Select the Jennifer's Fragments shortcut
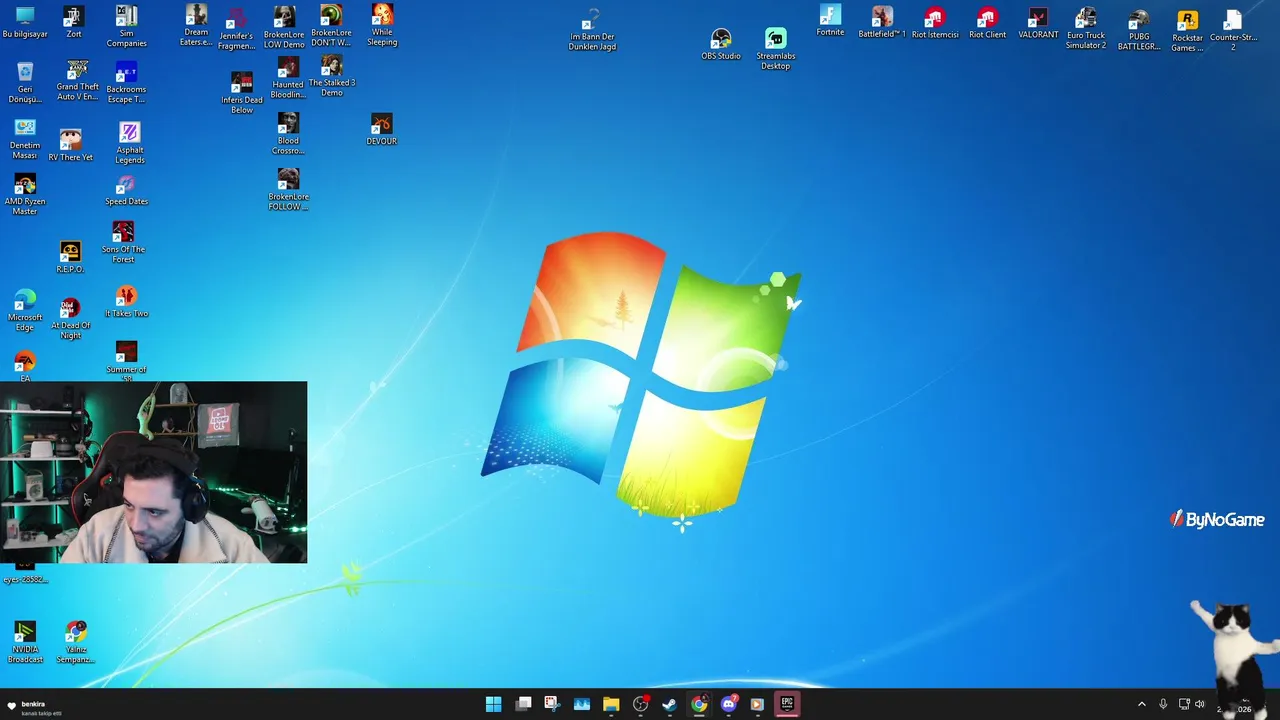Viewport: 1280px width, 720px height. (x=237, y=29)
